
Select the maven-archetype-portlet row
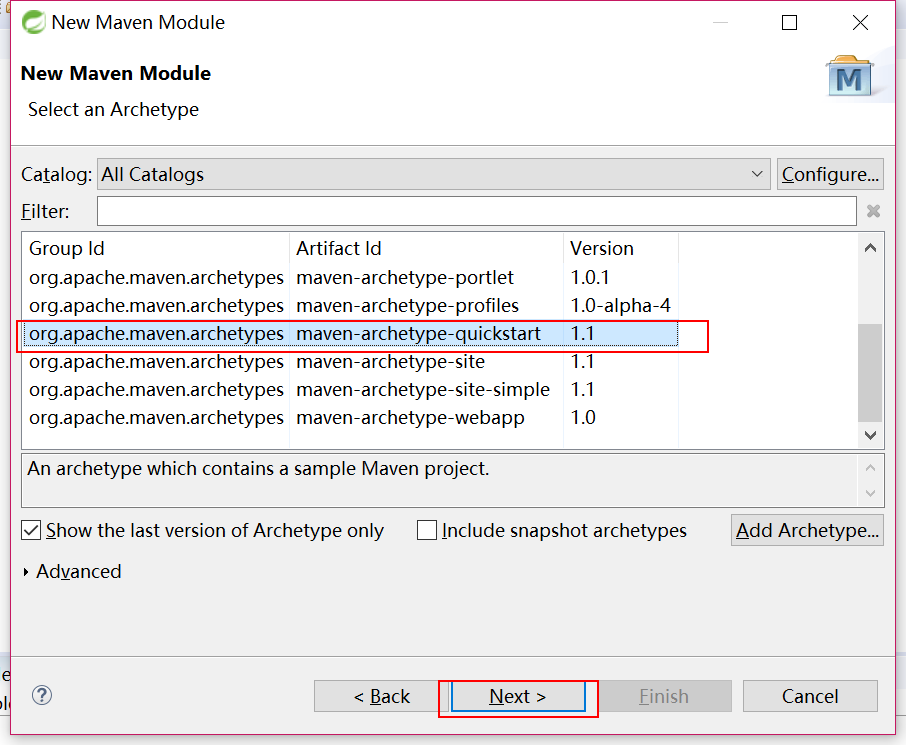pos(351,277)
